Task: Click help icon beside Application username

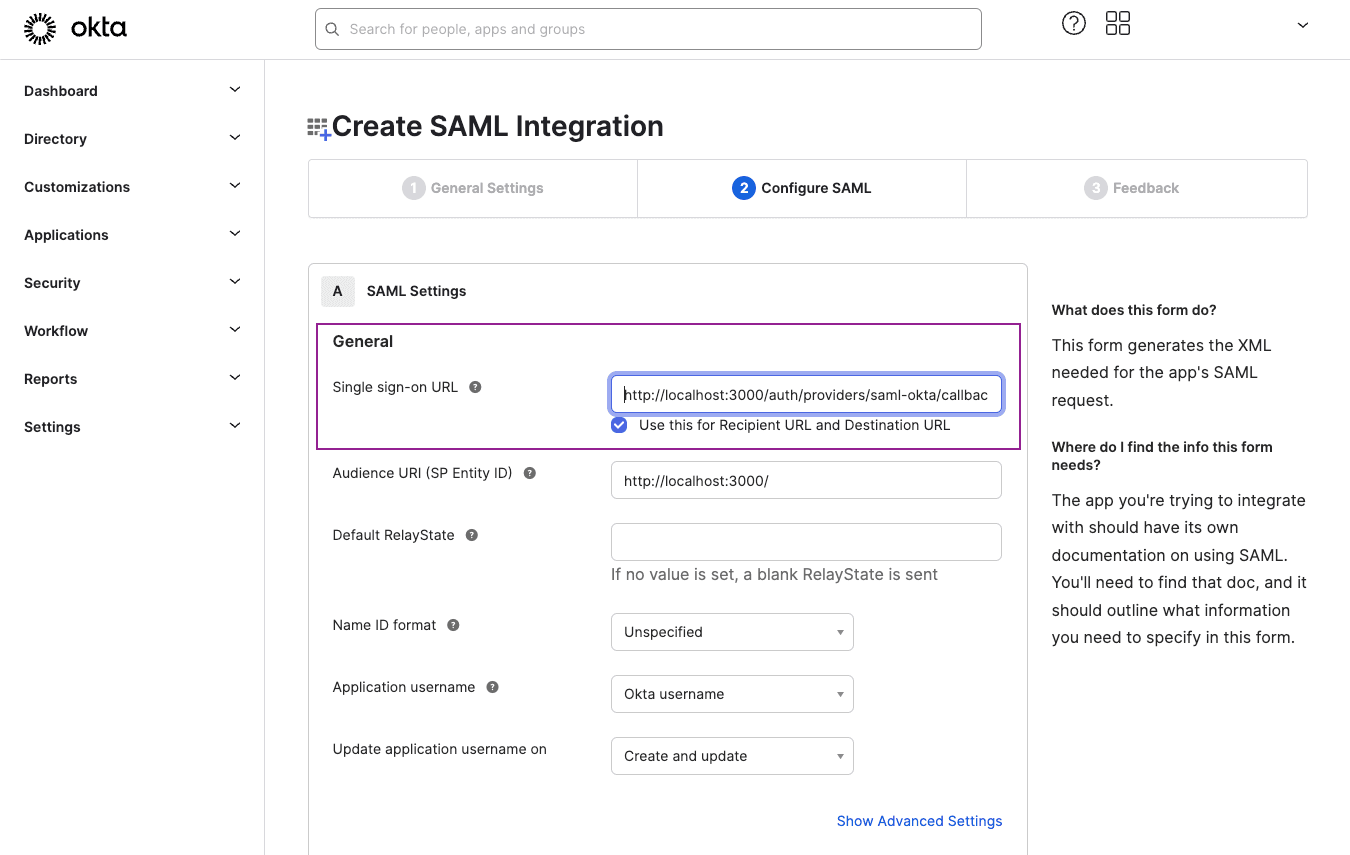Action: (492, 687)
